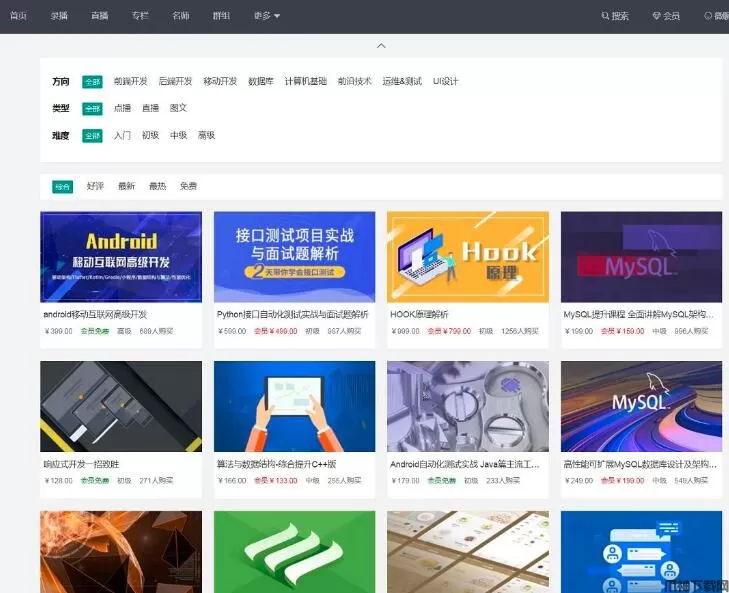The height and width of the screenshot is (593, 729).
Task: Go to the 直播 navigation item
Action: [x=99, y=16]
